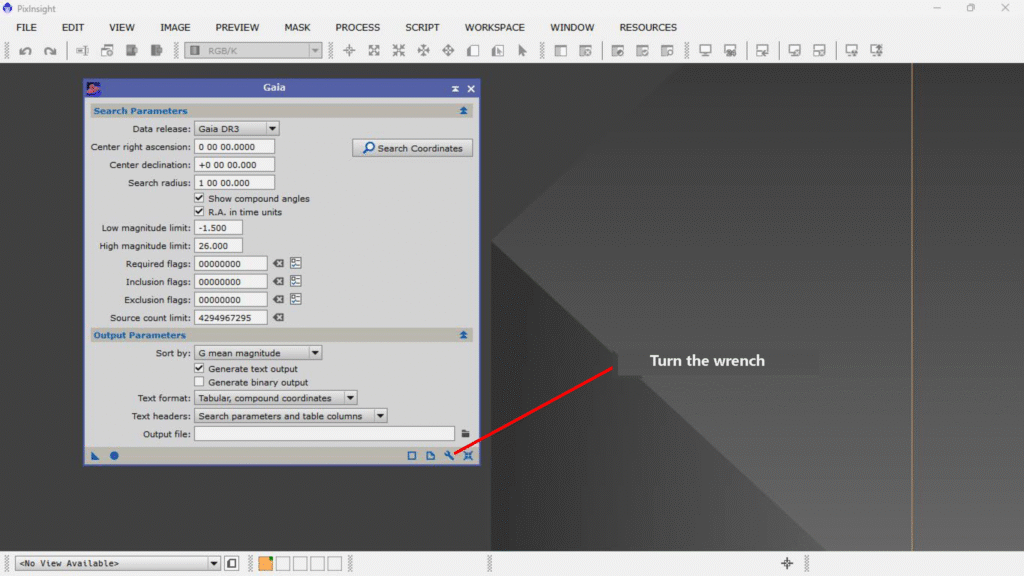The width and height of the screenshot is (1024, 576).
Task: Open the PROCESS menu
Action: click(x=357, y=27)
